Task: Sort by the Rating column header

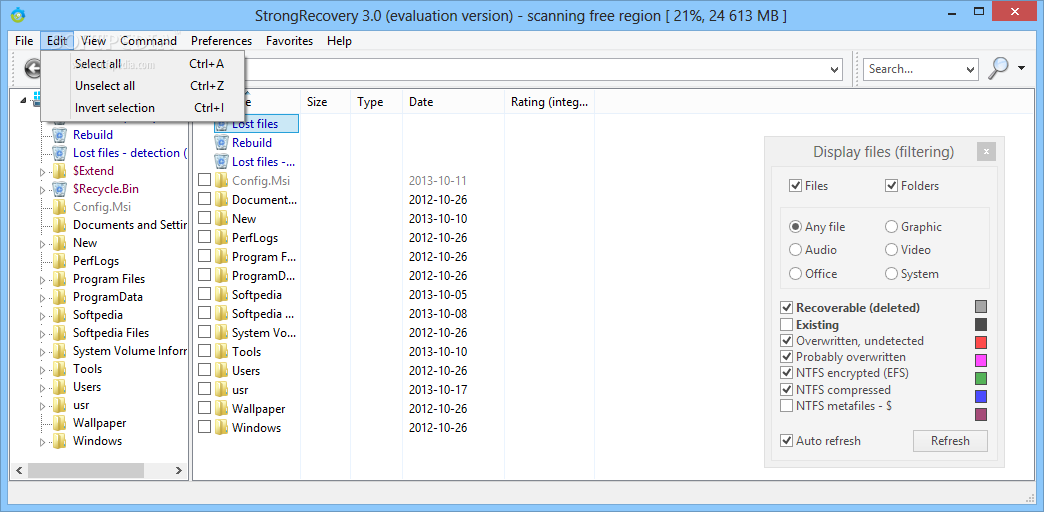Action: [x=549, y=102]
